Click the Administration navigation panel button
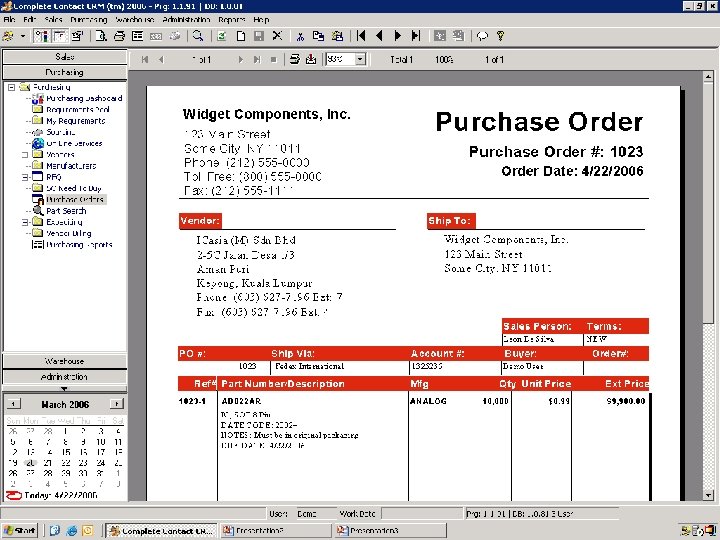 point(65,377)
